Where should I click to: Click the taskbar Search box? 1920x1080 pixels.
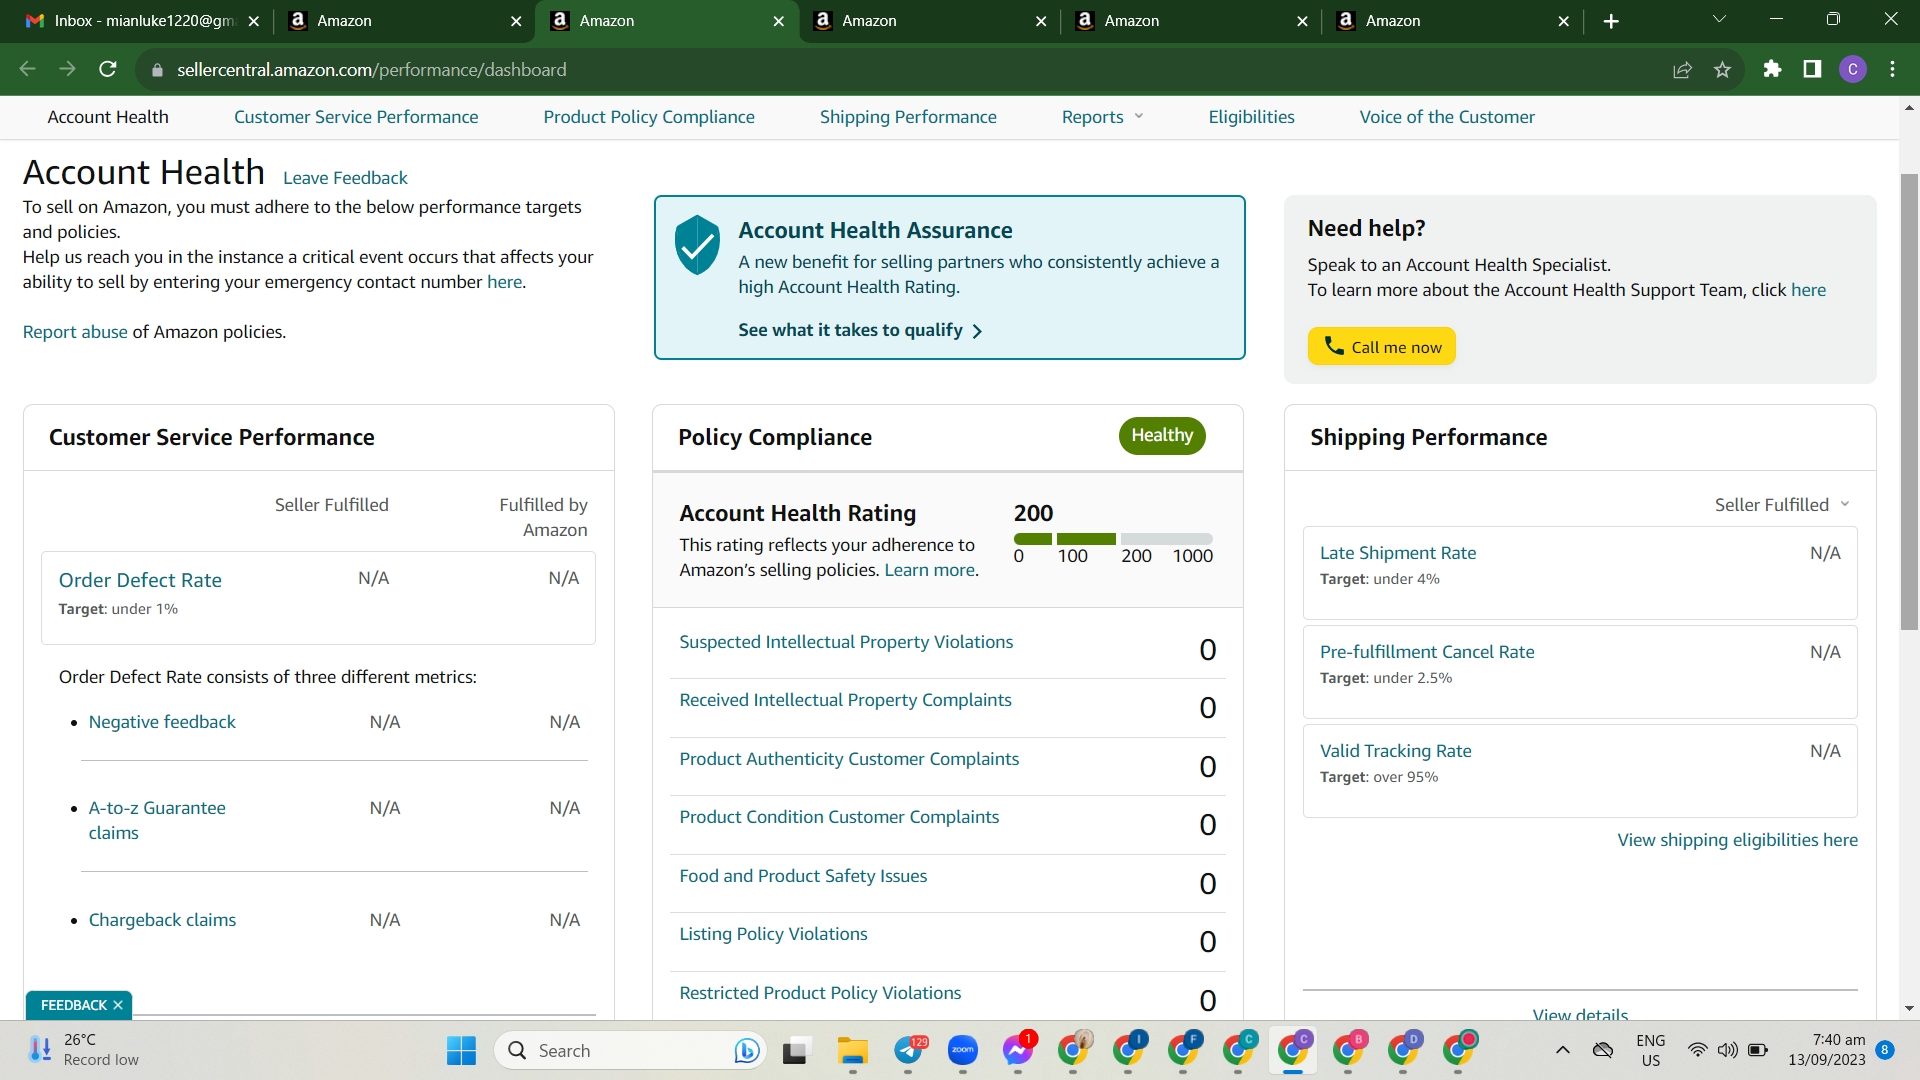coord(631,1050)
